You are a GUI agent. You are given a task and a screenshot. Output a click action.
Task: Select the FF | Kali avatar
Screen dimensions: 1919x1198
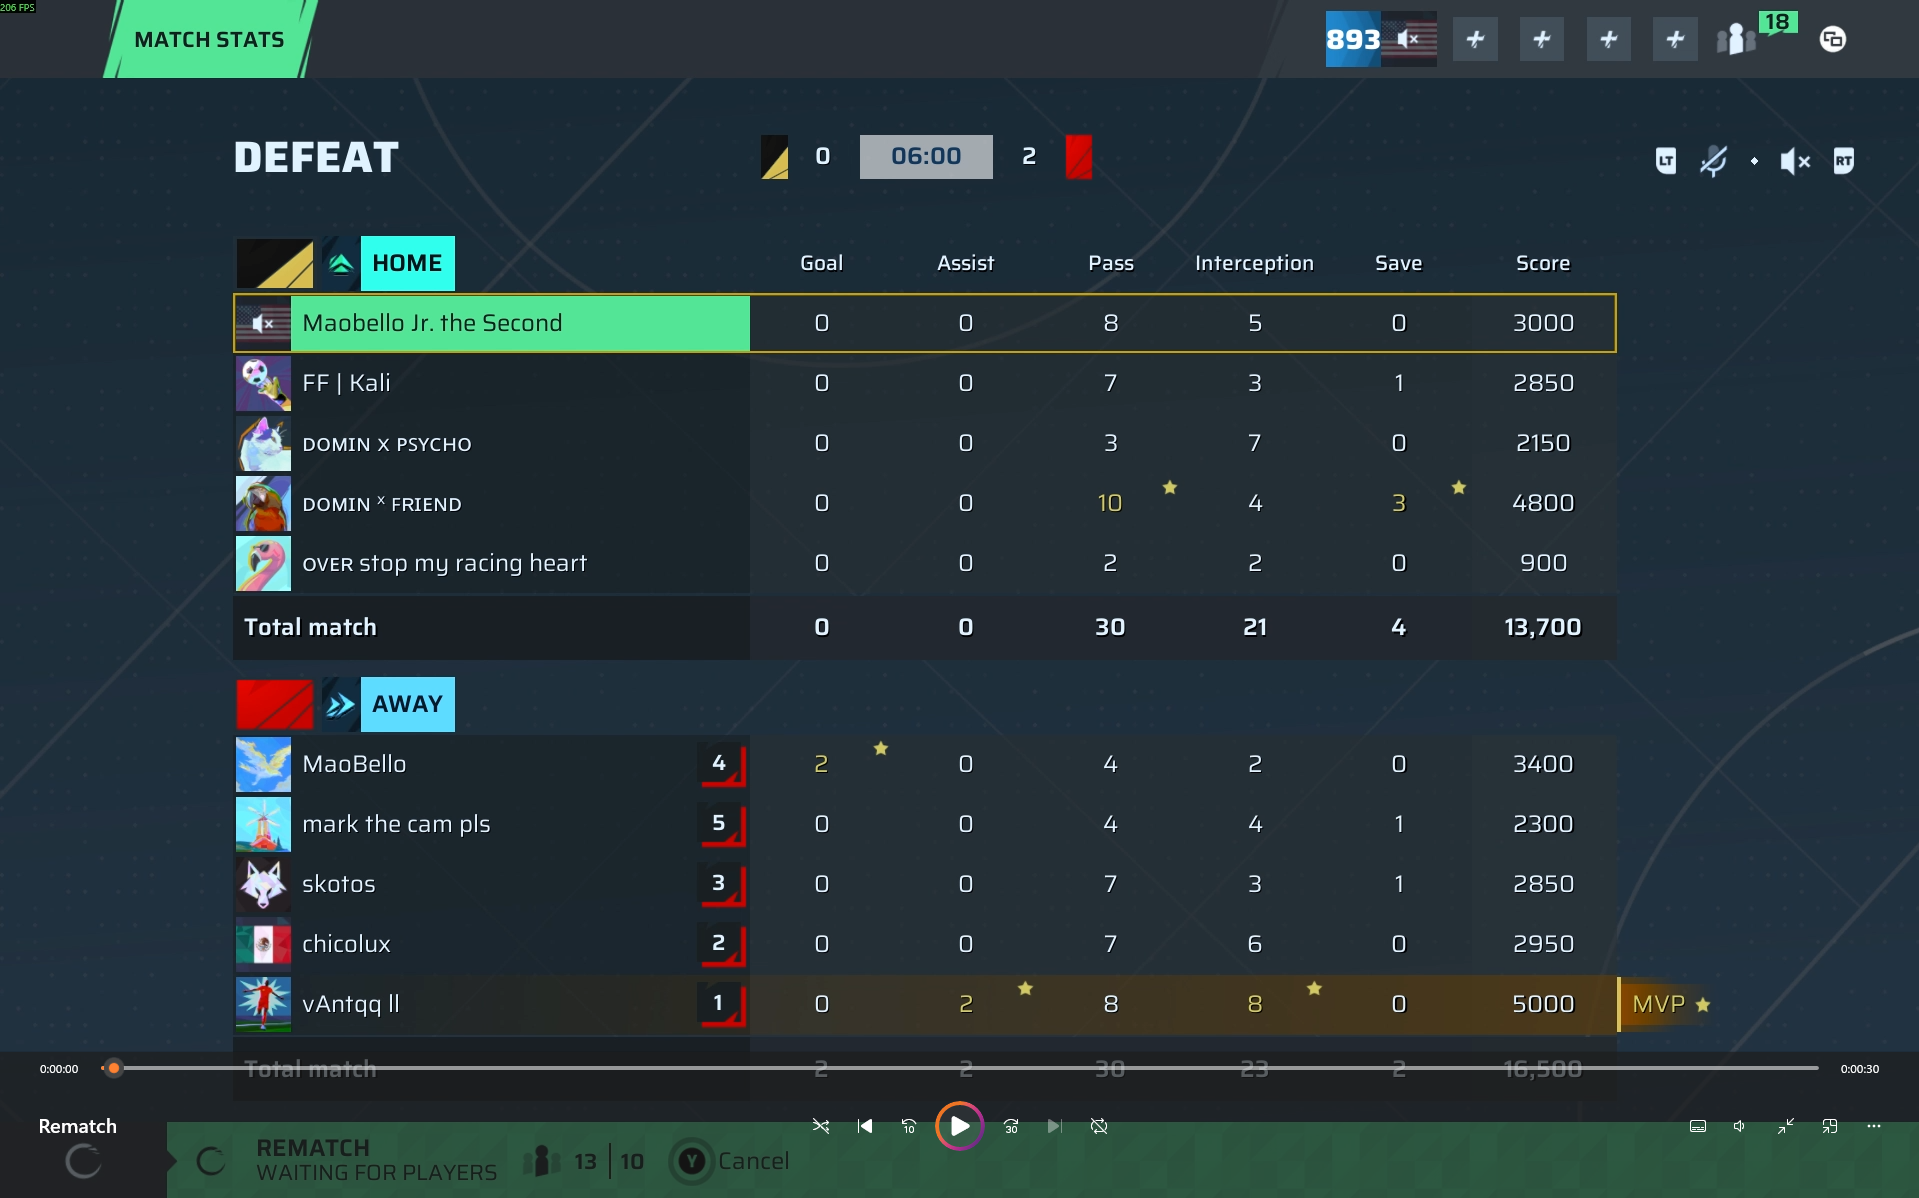[x=263, y=383]
